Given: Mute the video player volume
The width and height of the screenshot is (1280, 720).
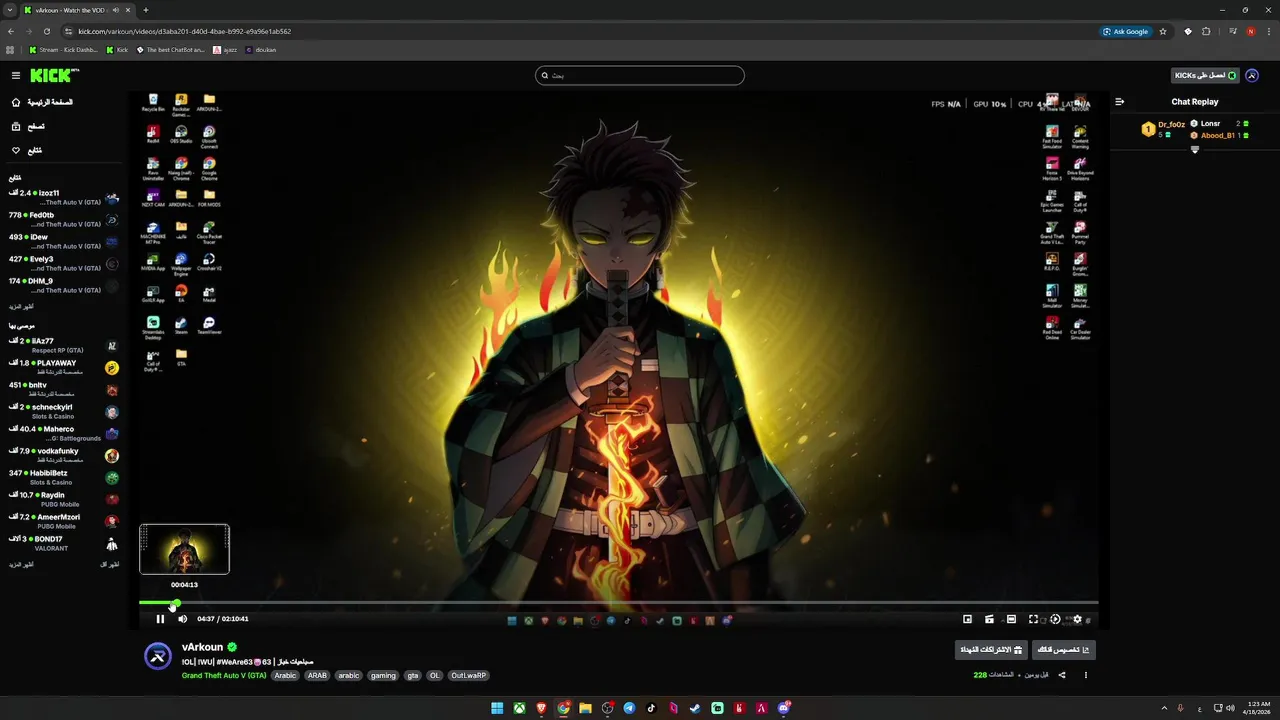Looking at the screenshot, I should [182, 619].
